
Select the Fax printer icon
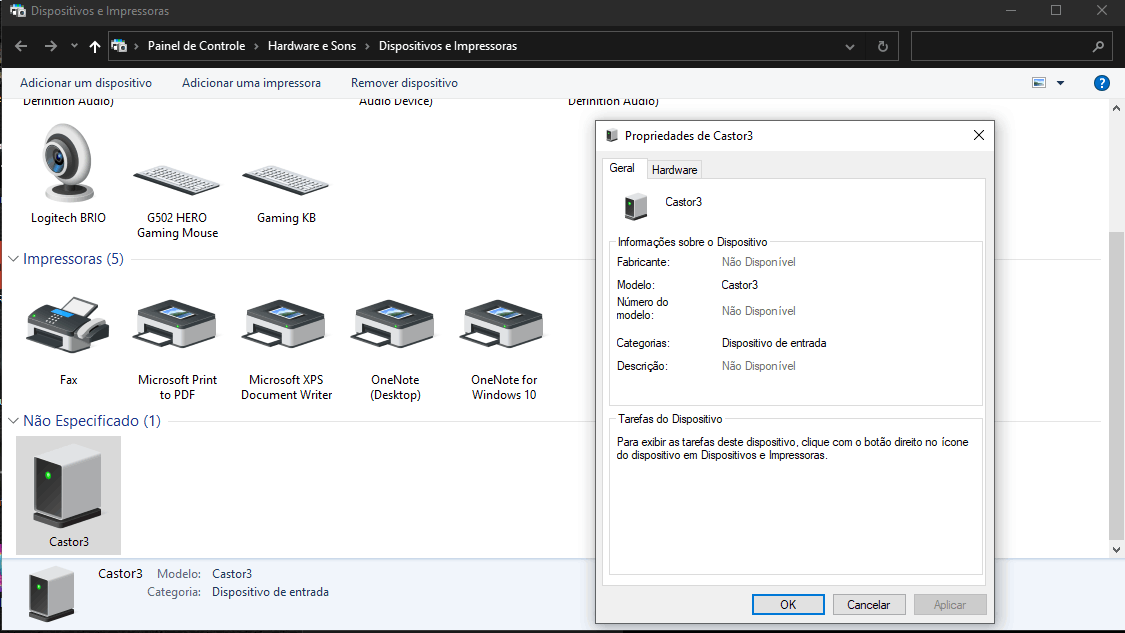pos(68,324)
